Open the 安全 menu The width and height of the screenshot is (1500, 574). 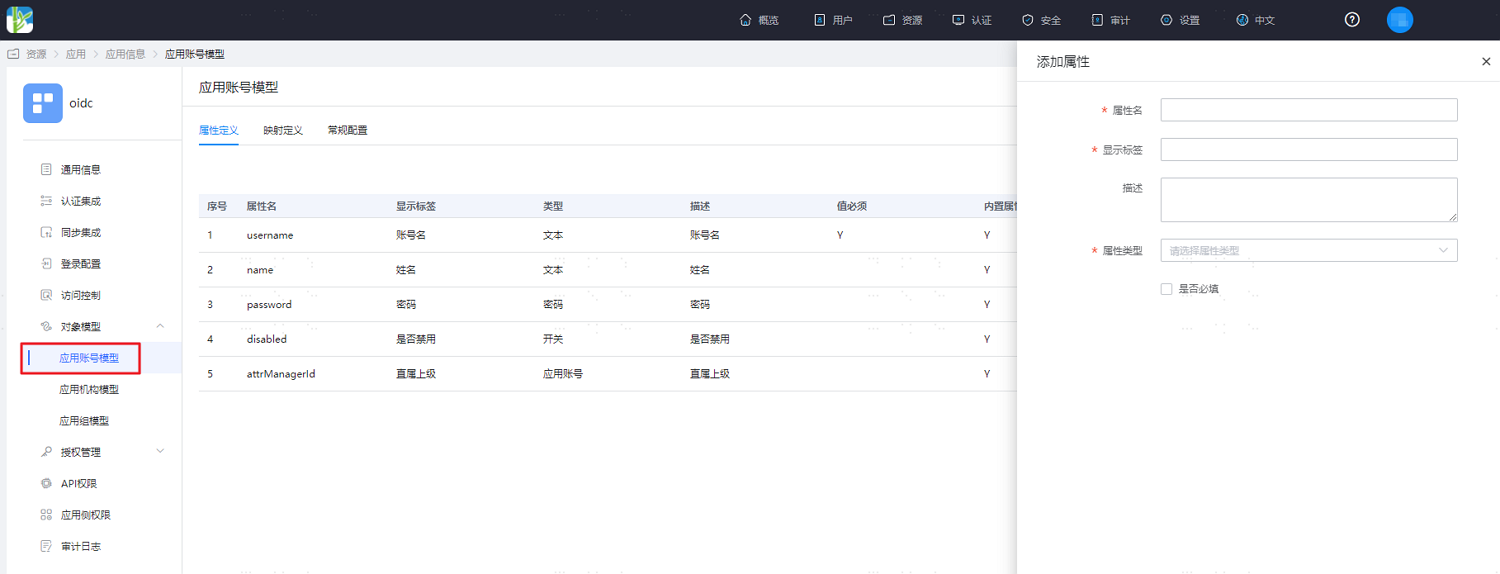point(1041,20)
